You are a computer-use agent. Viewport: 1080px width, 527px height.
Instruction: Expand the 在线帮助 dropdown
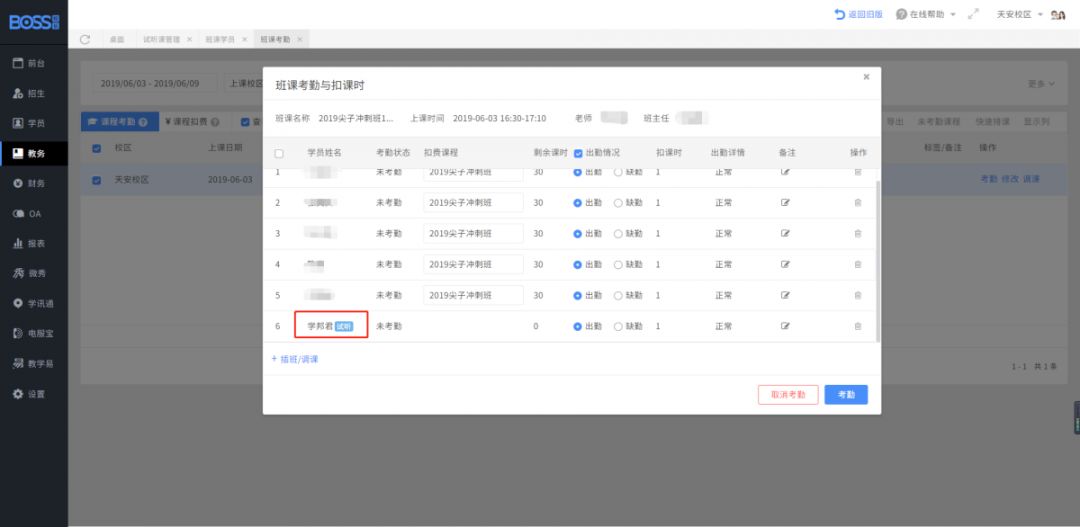click(x=926, y=14)
